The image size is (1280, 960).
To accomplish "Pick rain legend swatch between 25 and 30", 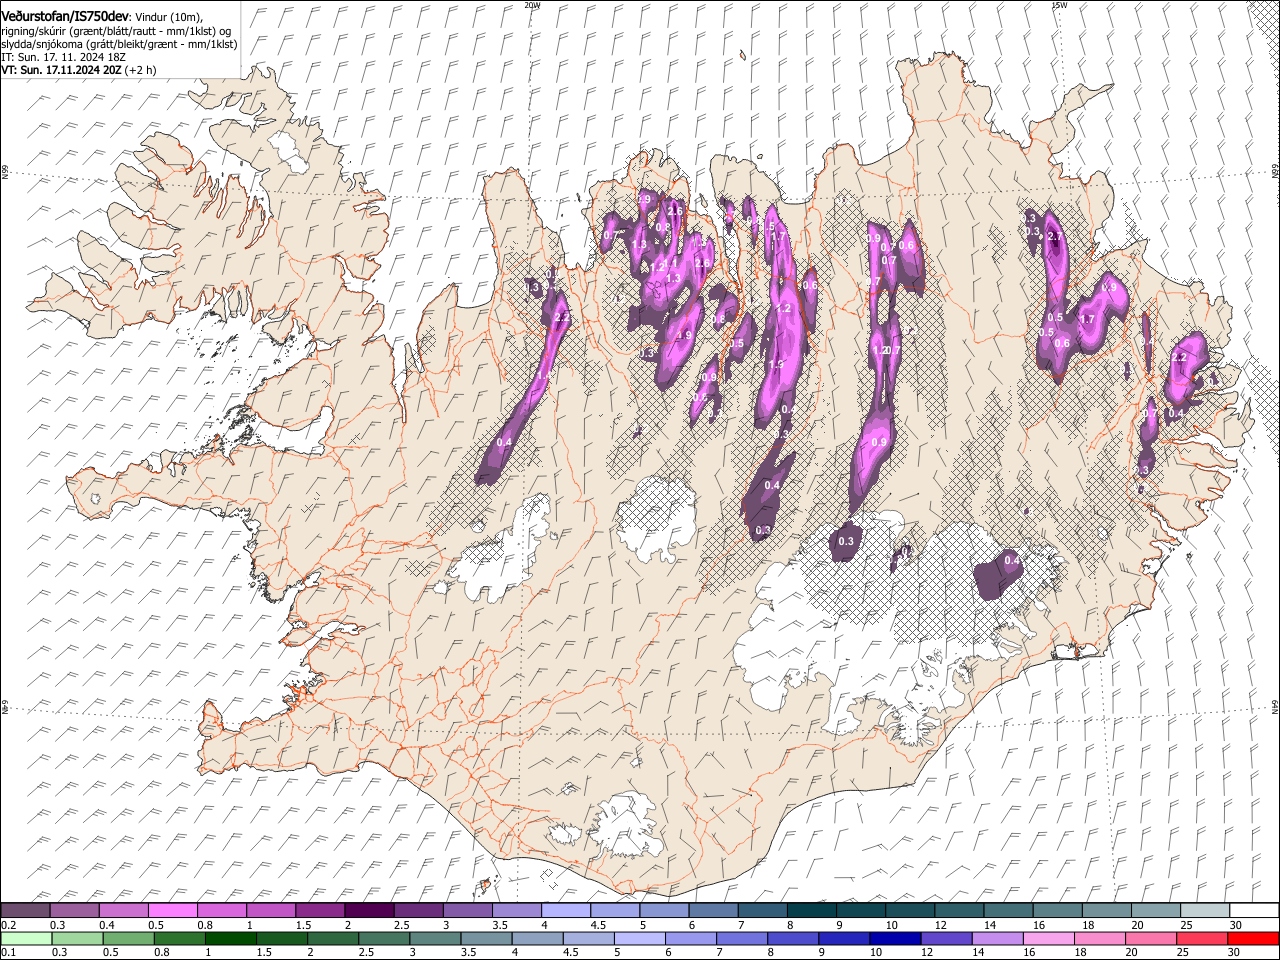I will tap(1202, 938).
